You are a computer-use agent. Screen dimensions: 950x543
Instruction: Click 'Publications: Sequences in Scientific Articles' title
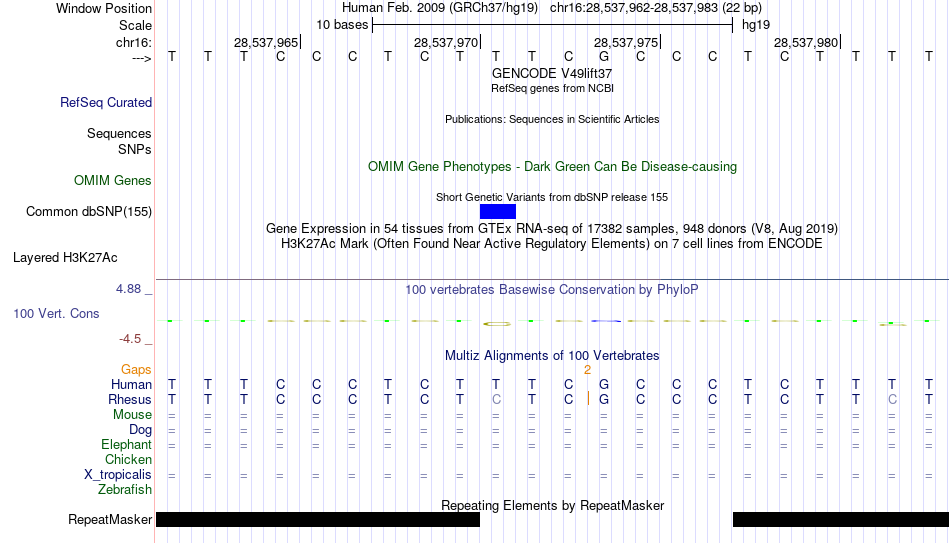click(x=552, y=119)
